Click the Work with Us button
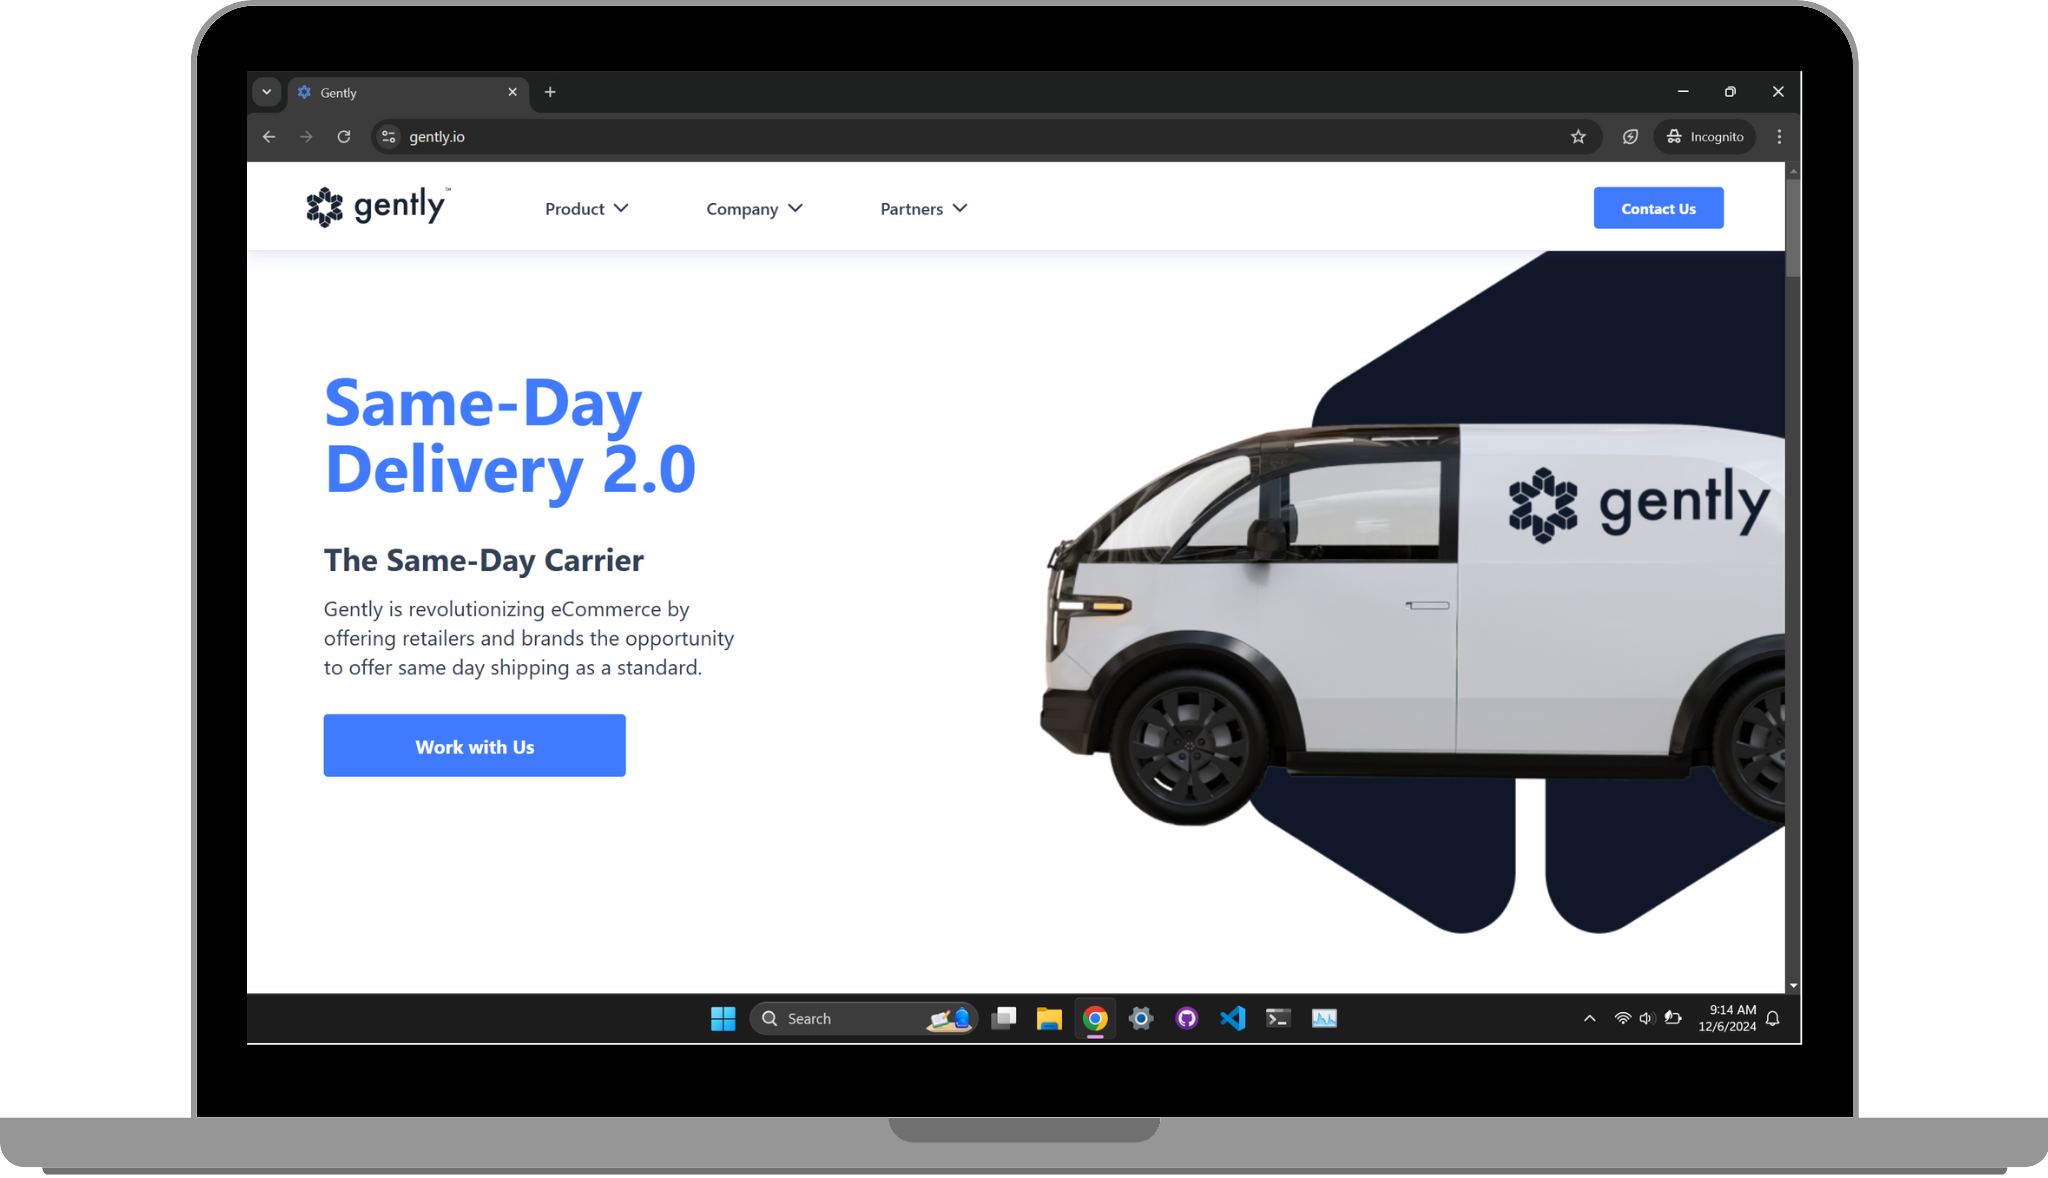This screenshot has width=2048, height=1178. (475, 746)
